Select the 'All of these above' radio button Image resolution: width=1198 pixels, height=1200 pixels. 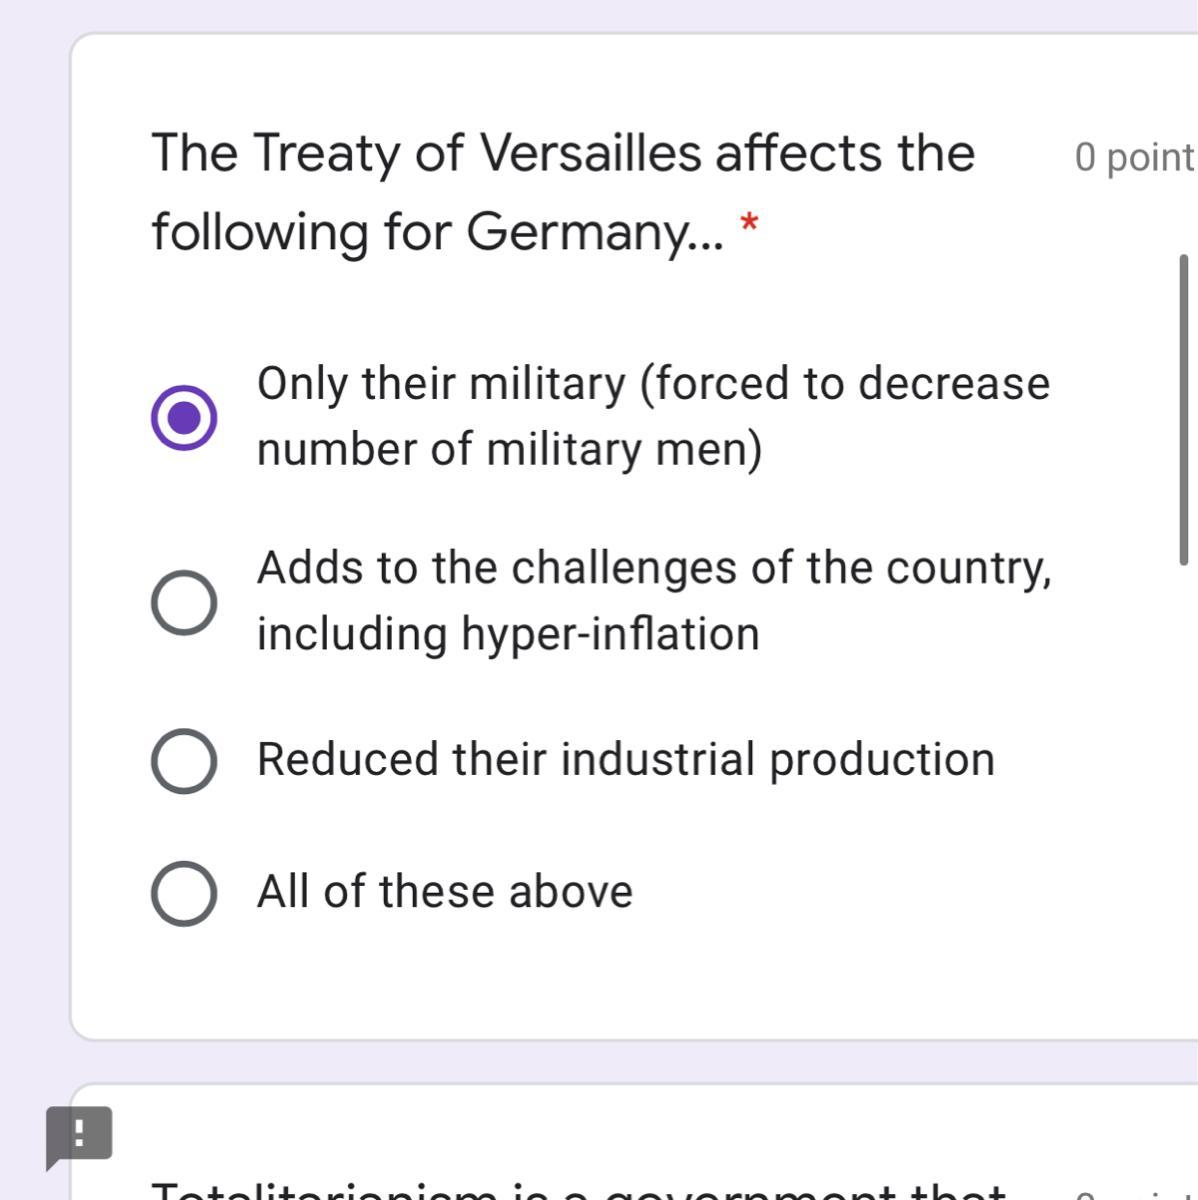[184, 893]
